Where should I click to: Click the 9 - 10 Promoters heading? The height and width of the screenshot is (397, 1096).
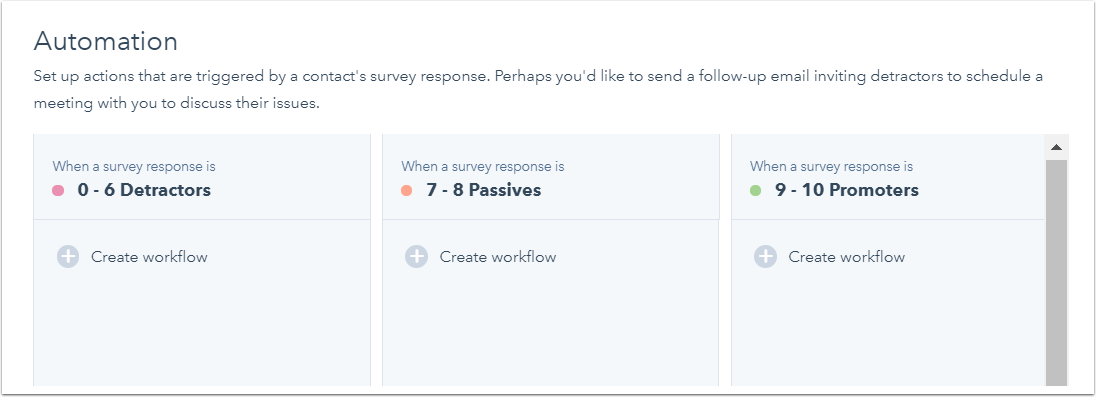click(847, 190)
